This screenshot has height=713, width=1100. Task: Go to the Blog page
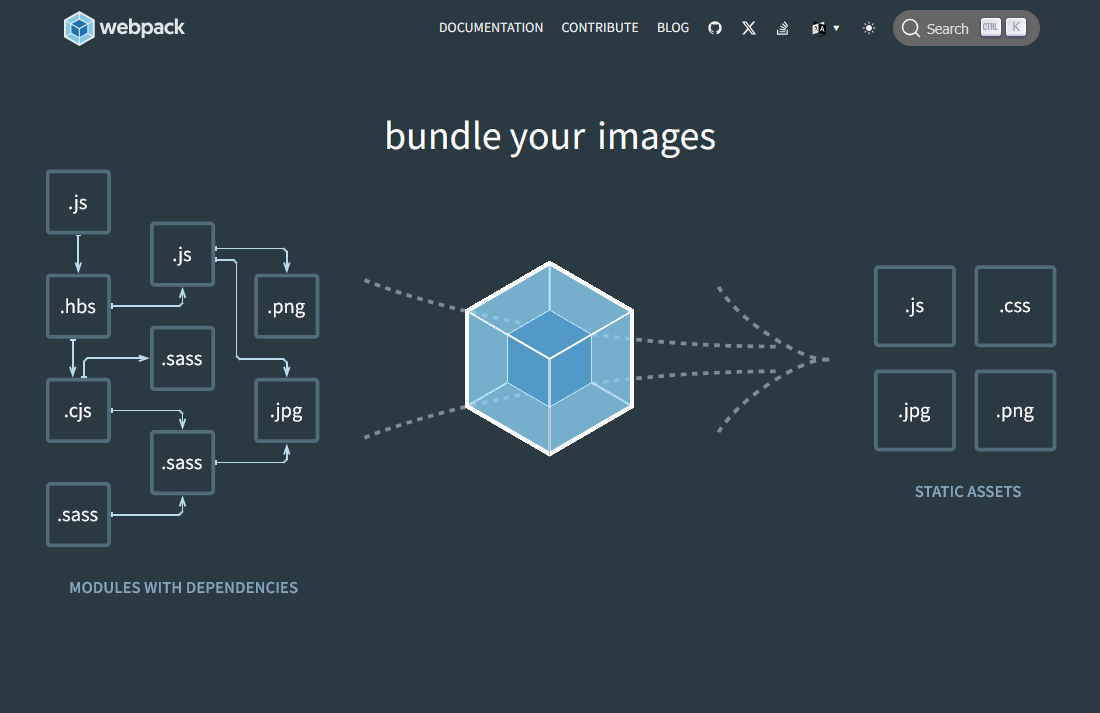coord(673,28)
